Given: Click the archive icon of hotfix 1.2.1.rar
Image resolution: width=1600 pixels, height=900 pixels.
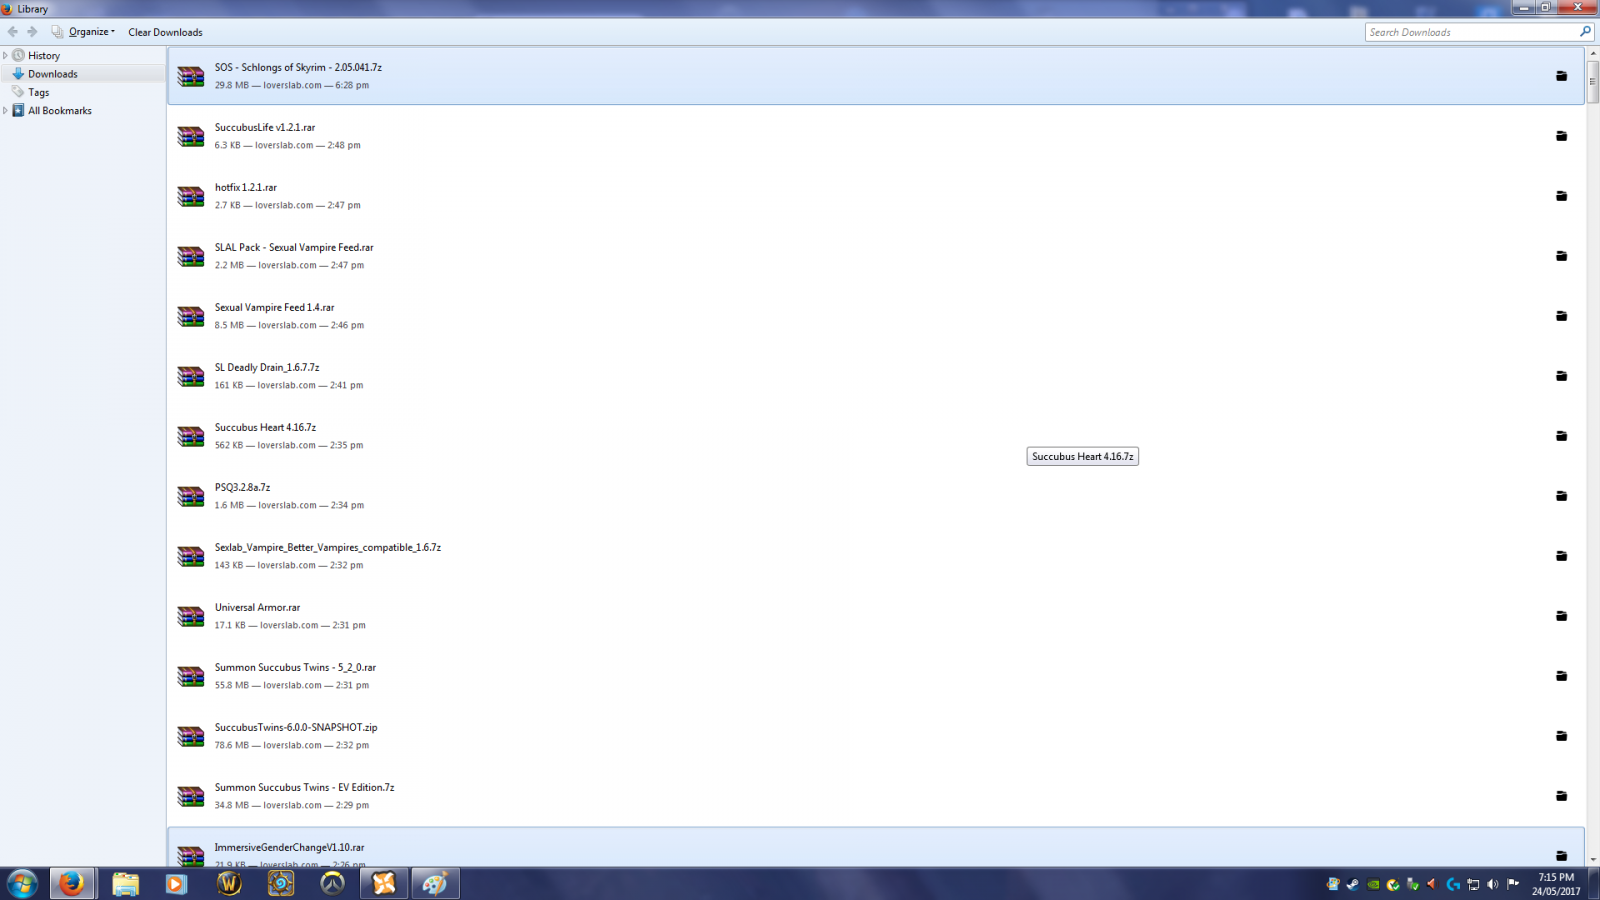Looking at the screenshot, I should [x=191, y=196].
